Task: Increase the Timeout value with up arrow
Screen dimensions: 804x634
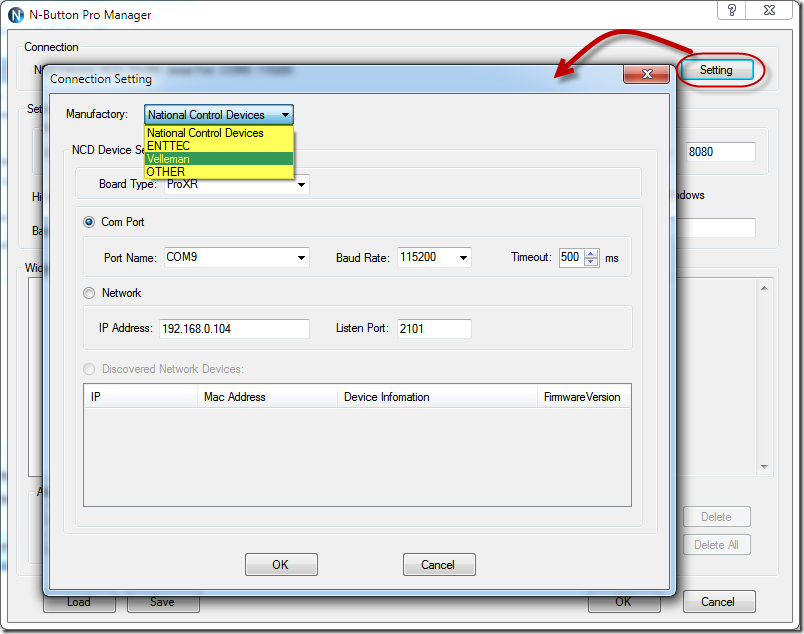Action: click(591, 253)
